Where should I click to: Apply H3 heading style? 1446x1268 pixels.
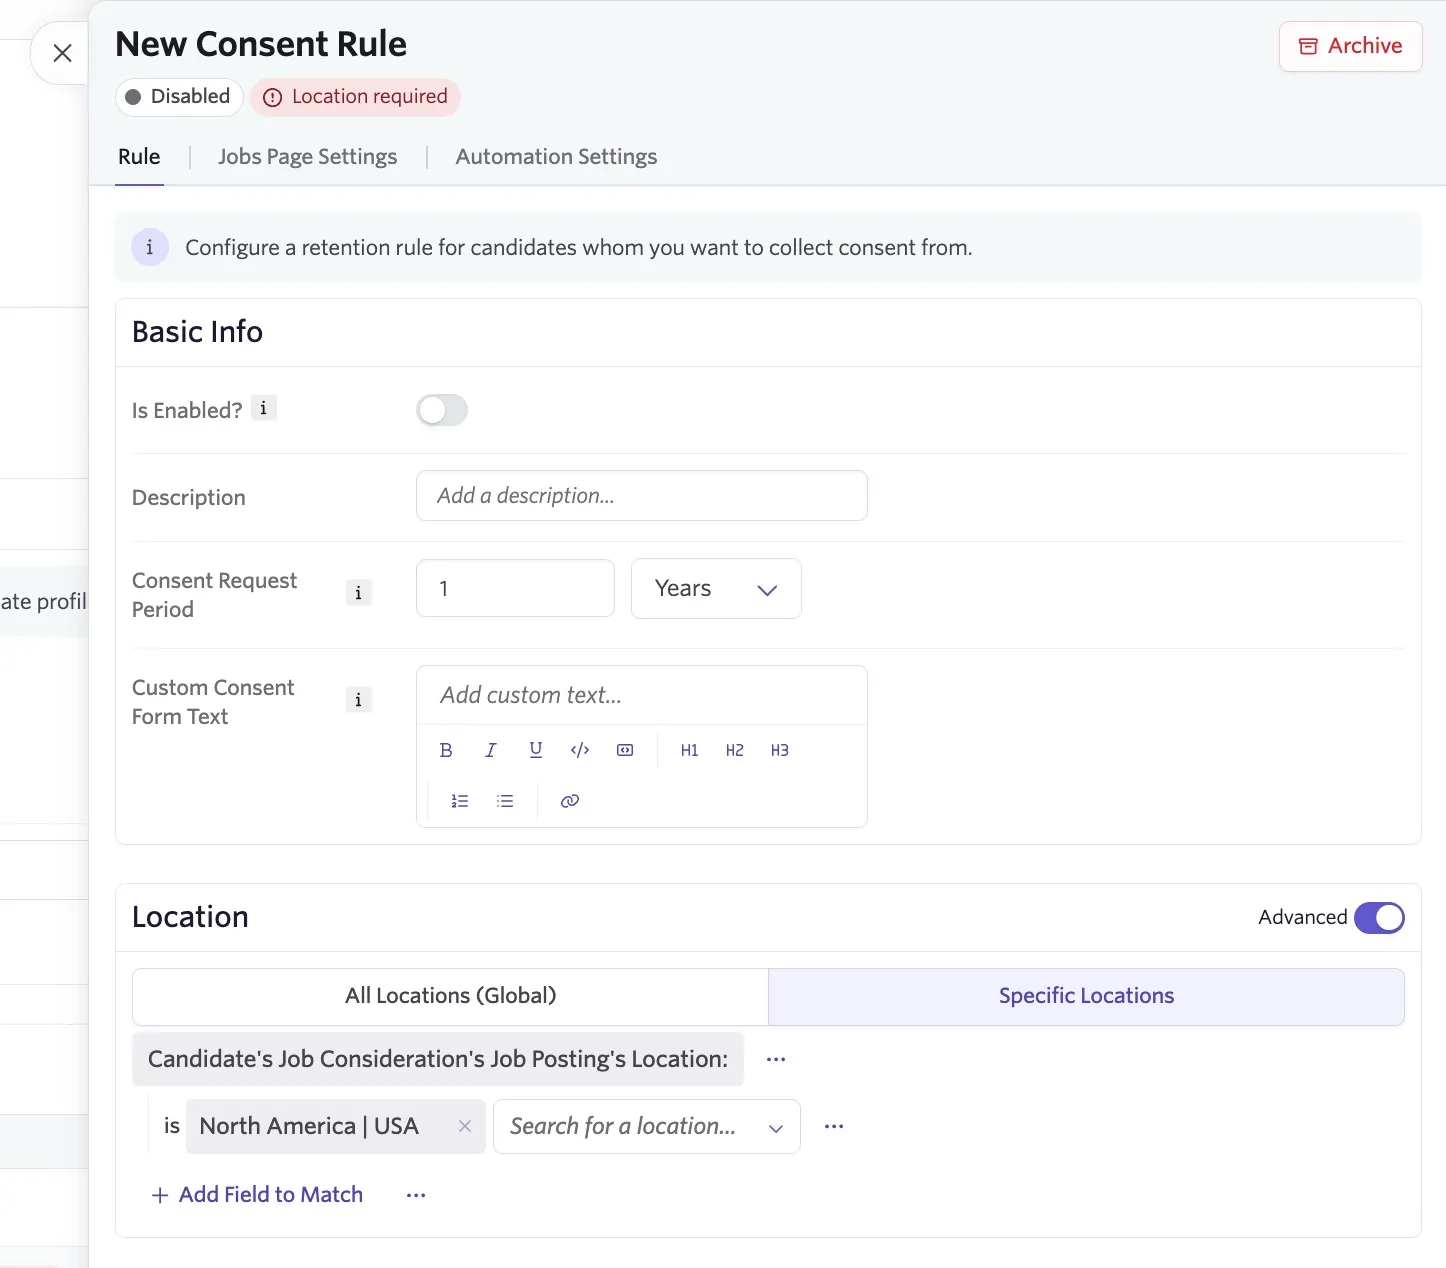tap(779, 750)
